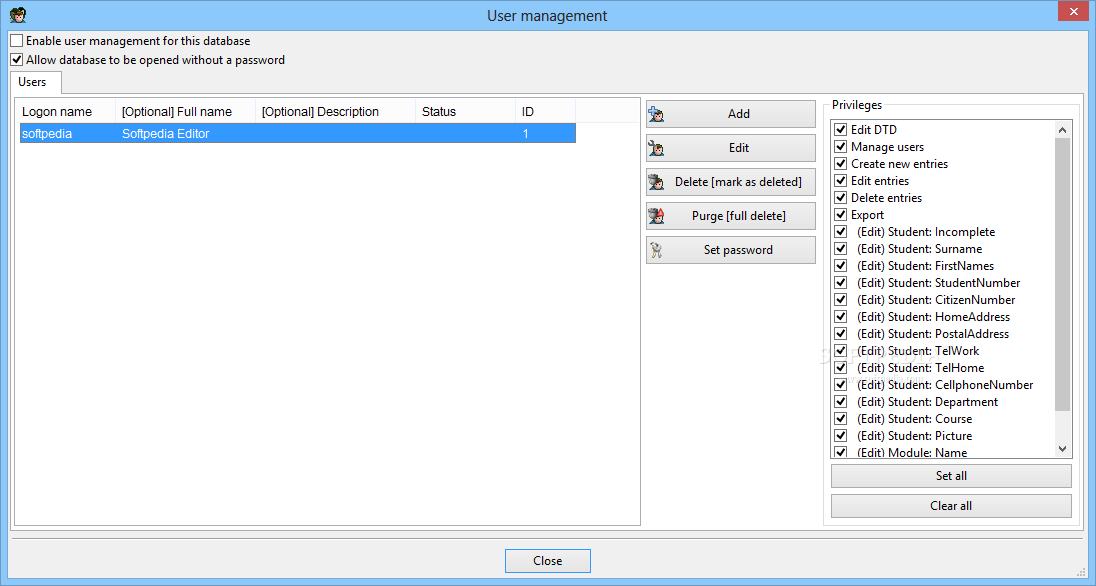This screenshot has width=1096, height=586.
Task: Click the app icon in title bar
Action: (x=18, y=15)
